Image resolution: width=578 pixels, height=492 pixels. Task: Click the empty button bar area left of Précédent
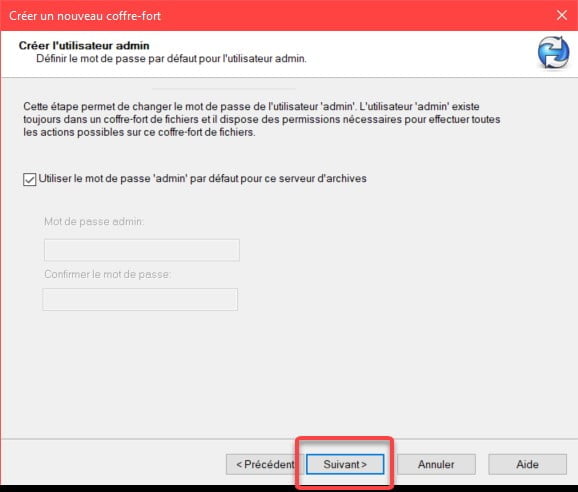tap(111, 464)
